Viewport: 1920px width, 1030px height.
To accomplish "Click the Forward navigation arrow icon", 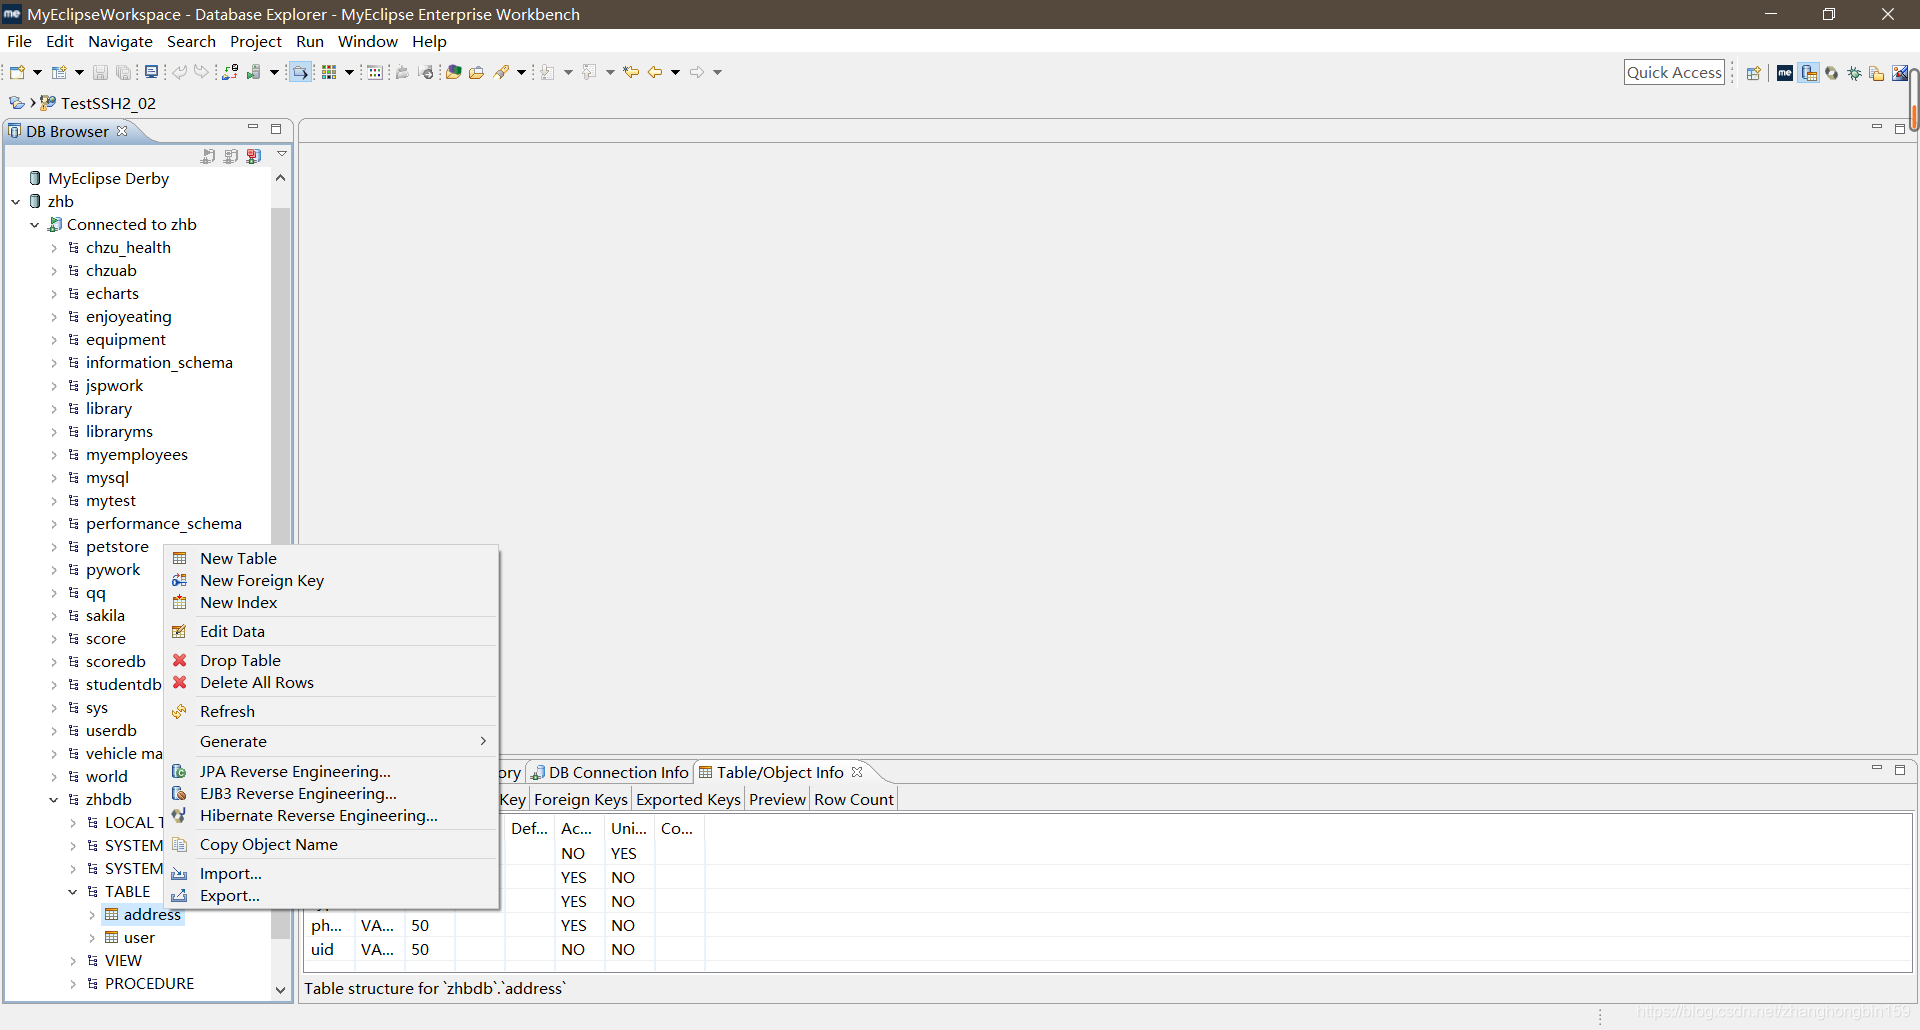I will click(x=697, y=72).
